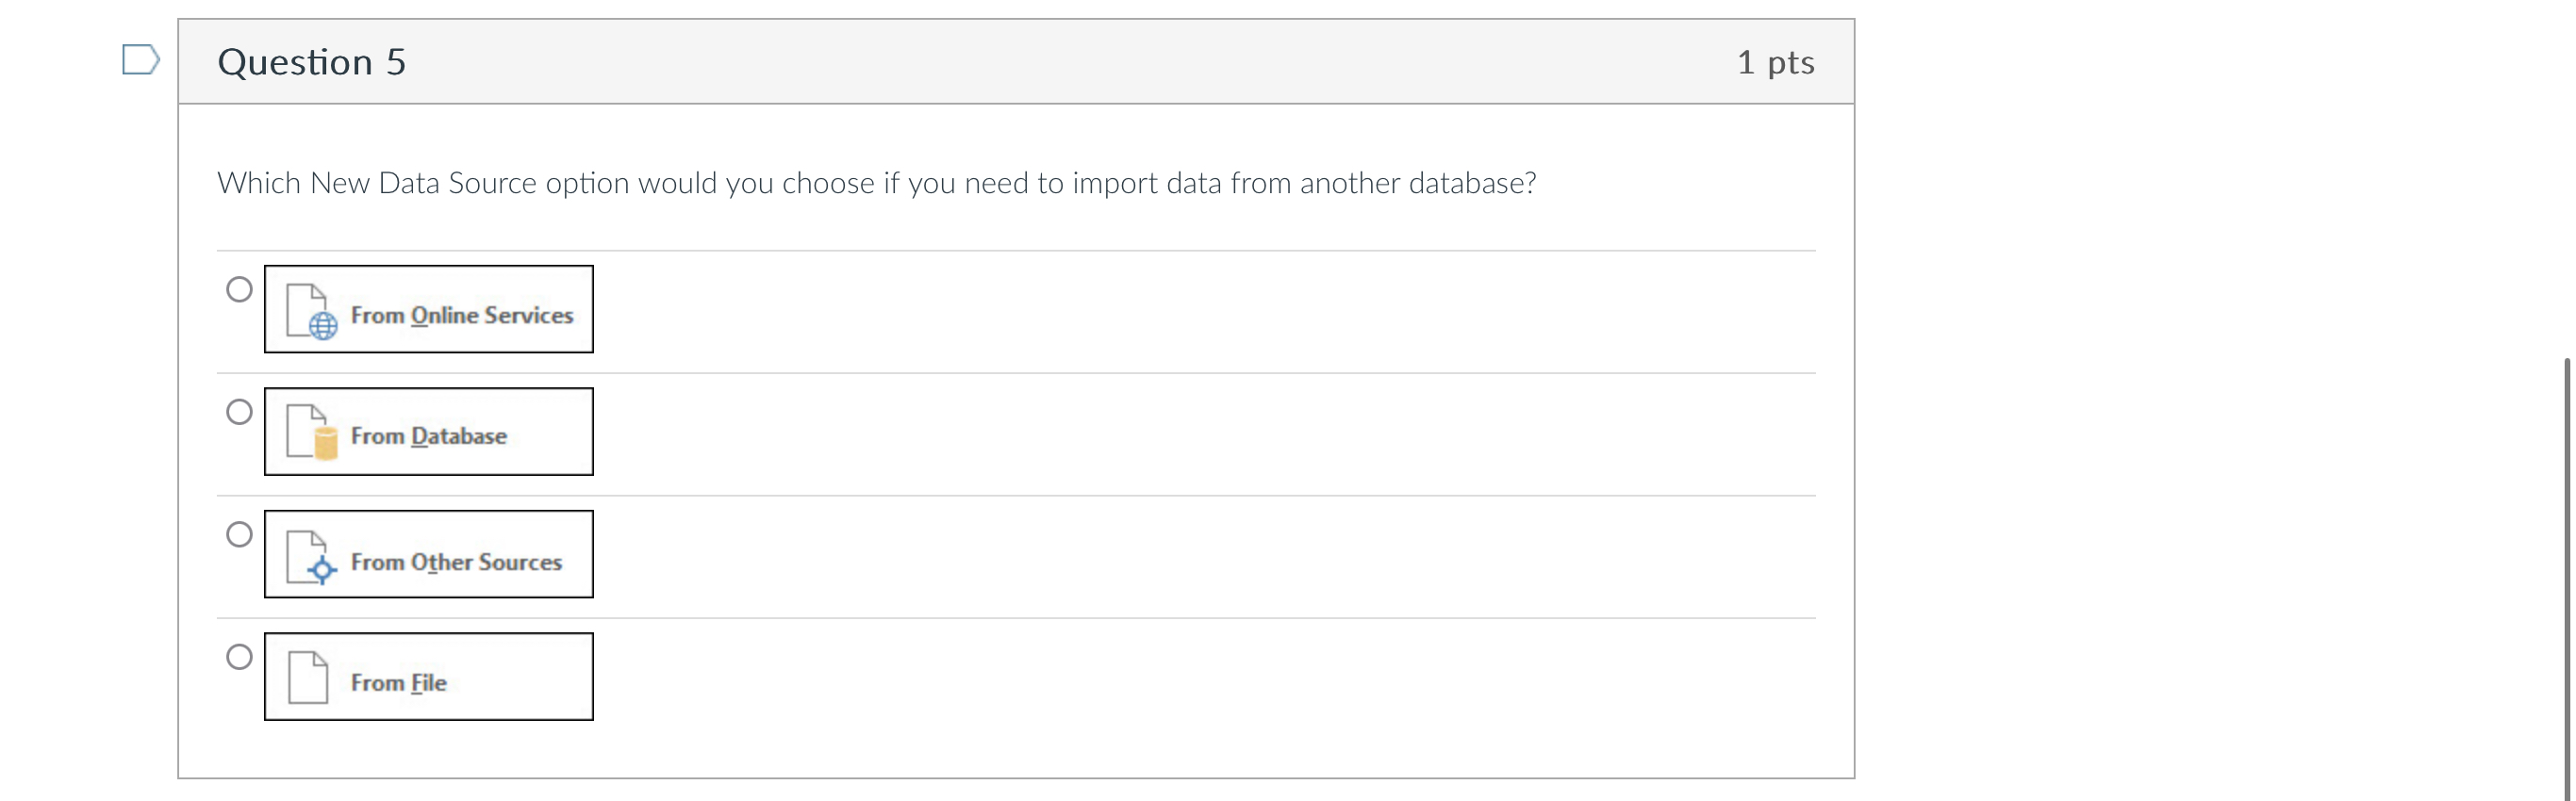Click the From Online Services label text
The image size is (2576, 801).
click(x=462, y=315)
